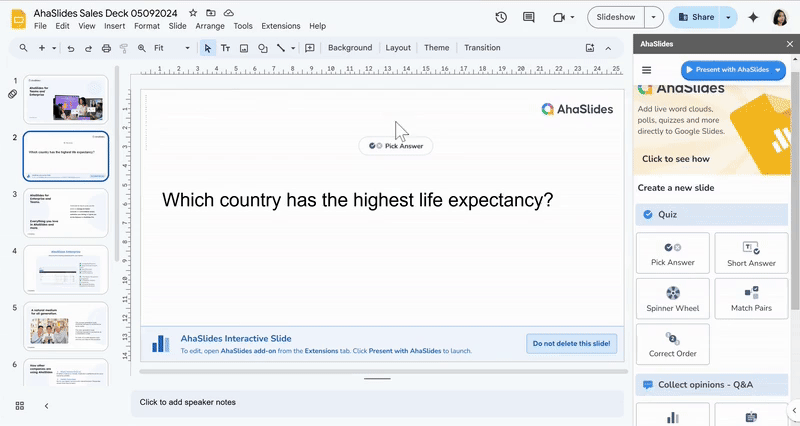Expand the line tool options arrow
The width and height of the screenshot is (800, 426).
[x=293, y=48]
